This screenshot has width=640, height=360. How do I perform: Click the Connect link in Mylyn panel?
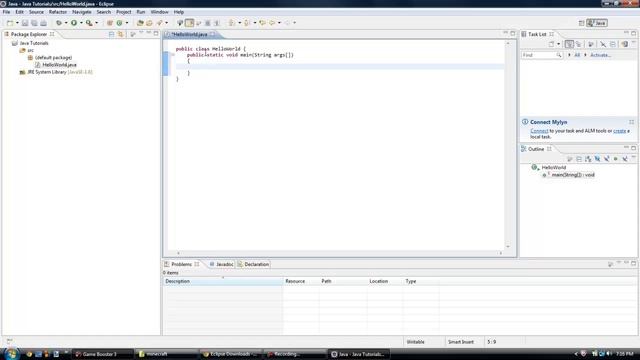click(539, 131)
